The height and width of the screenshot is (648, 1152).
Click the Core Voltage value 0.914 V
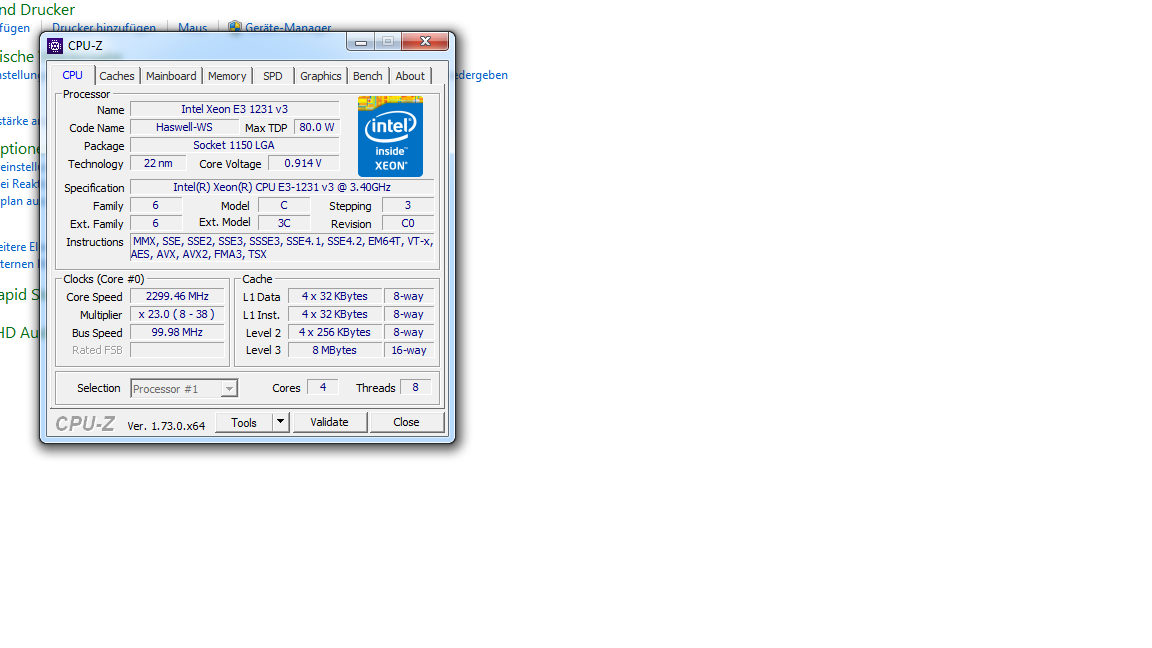[x=303, y=163]
